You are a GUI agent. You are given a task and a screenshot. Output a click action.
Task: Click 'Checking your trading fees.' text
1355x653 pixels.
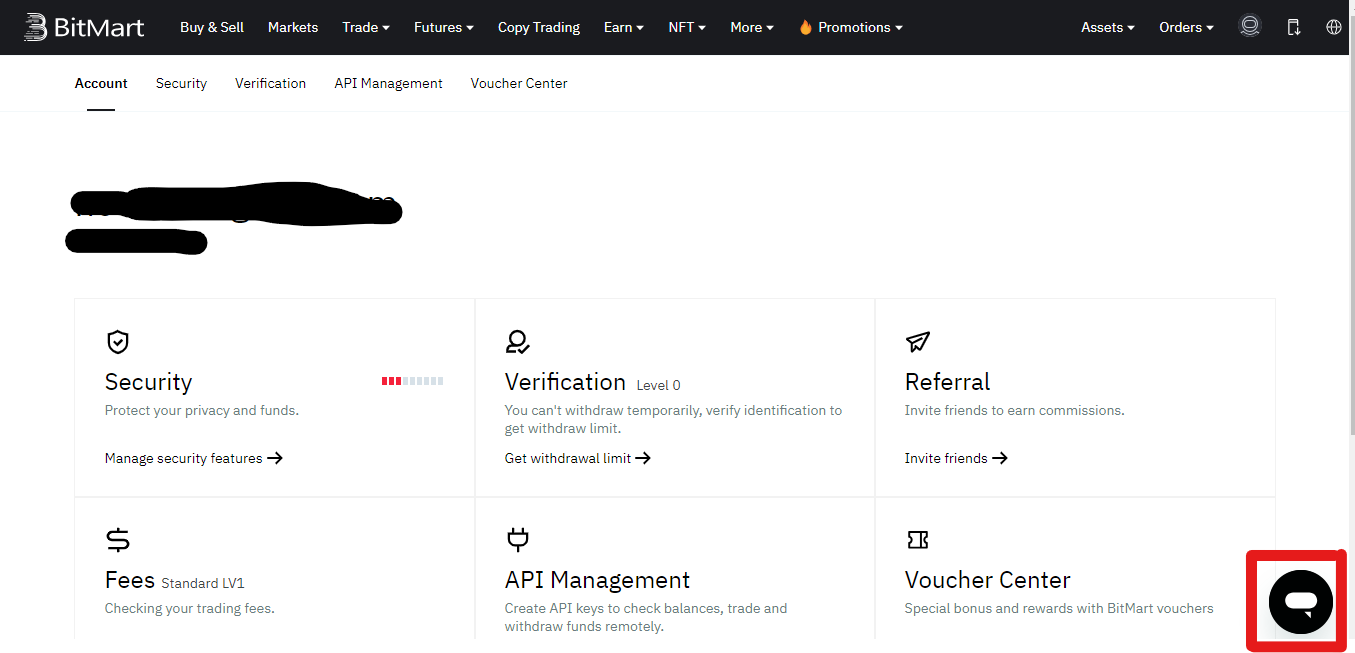pyautogui.click(x=189, y=608)
